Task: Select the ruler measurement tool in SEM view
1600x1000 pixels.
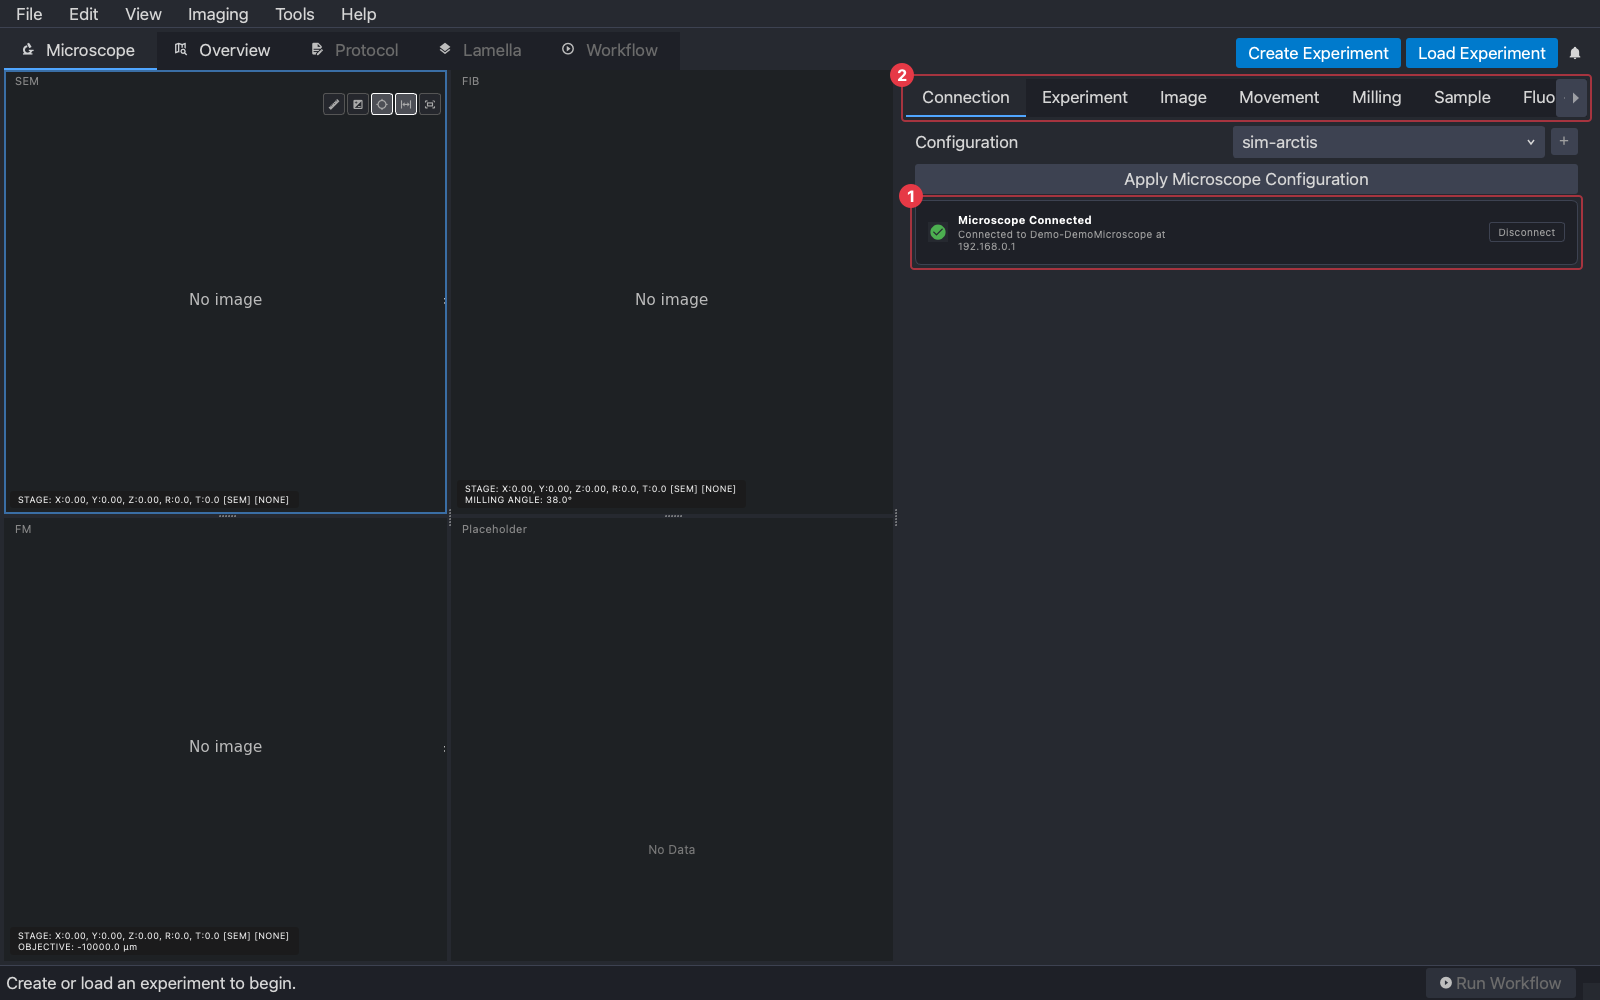Action: coord(334,104)
